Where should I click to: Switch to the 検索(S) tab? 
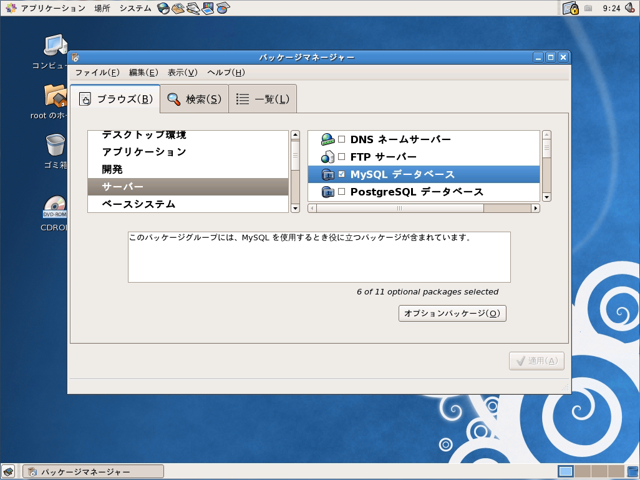click(x=194, y=99)
